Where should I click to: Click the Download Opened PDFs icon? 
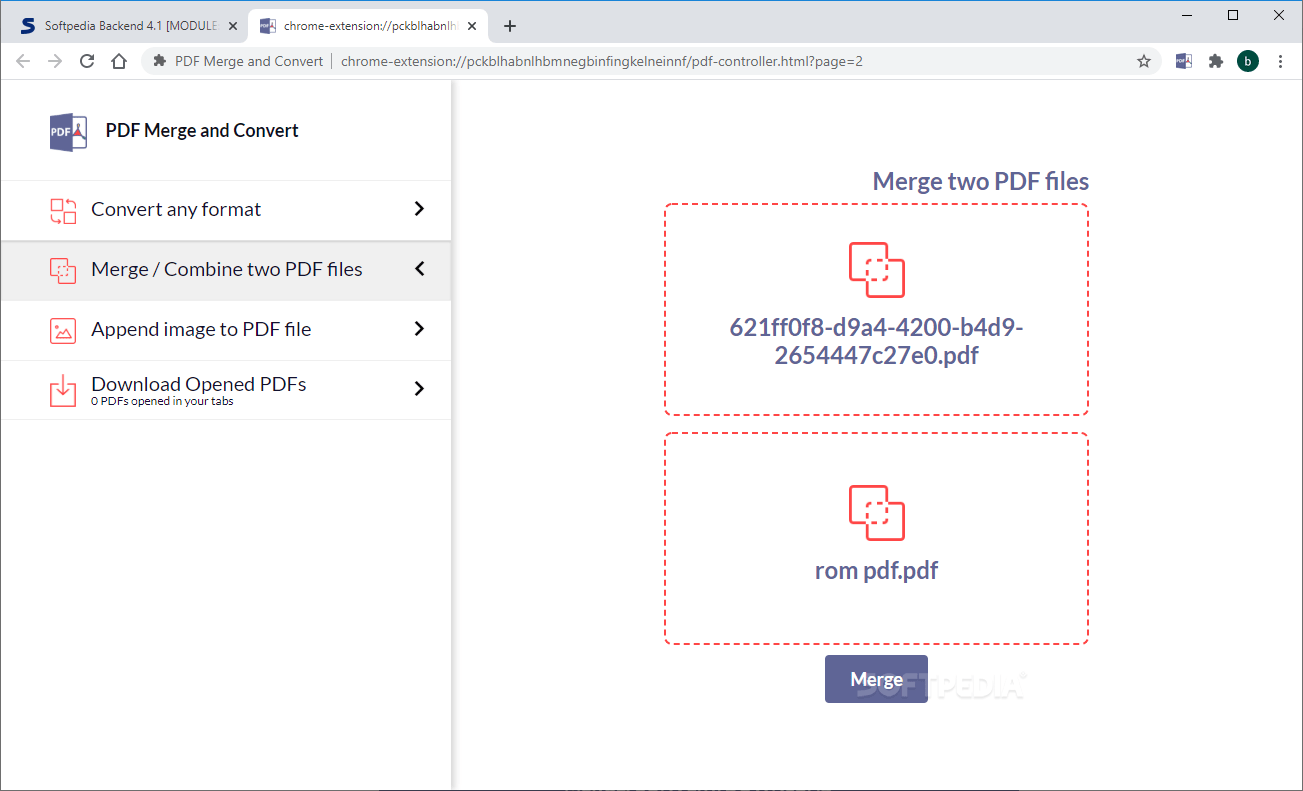[63, 389]
